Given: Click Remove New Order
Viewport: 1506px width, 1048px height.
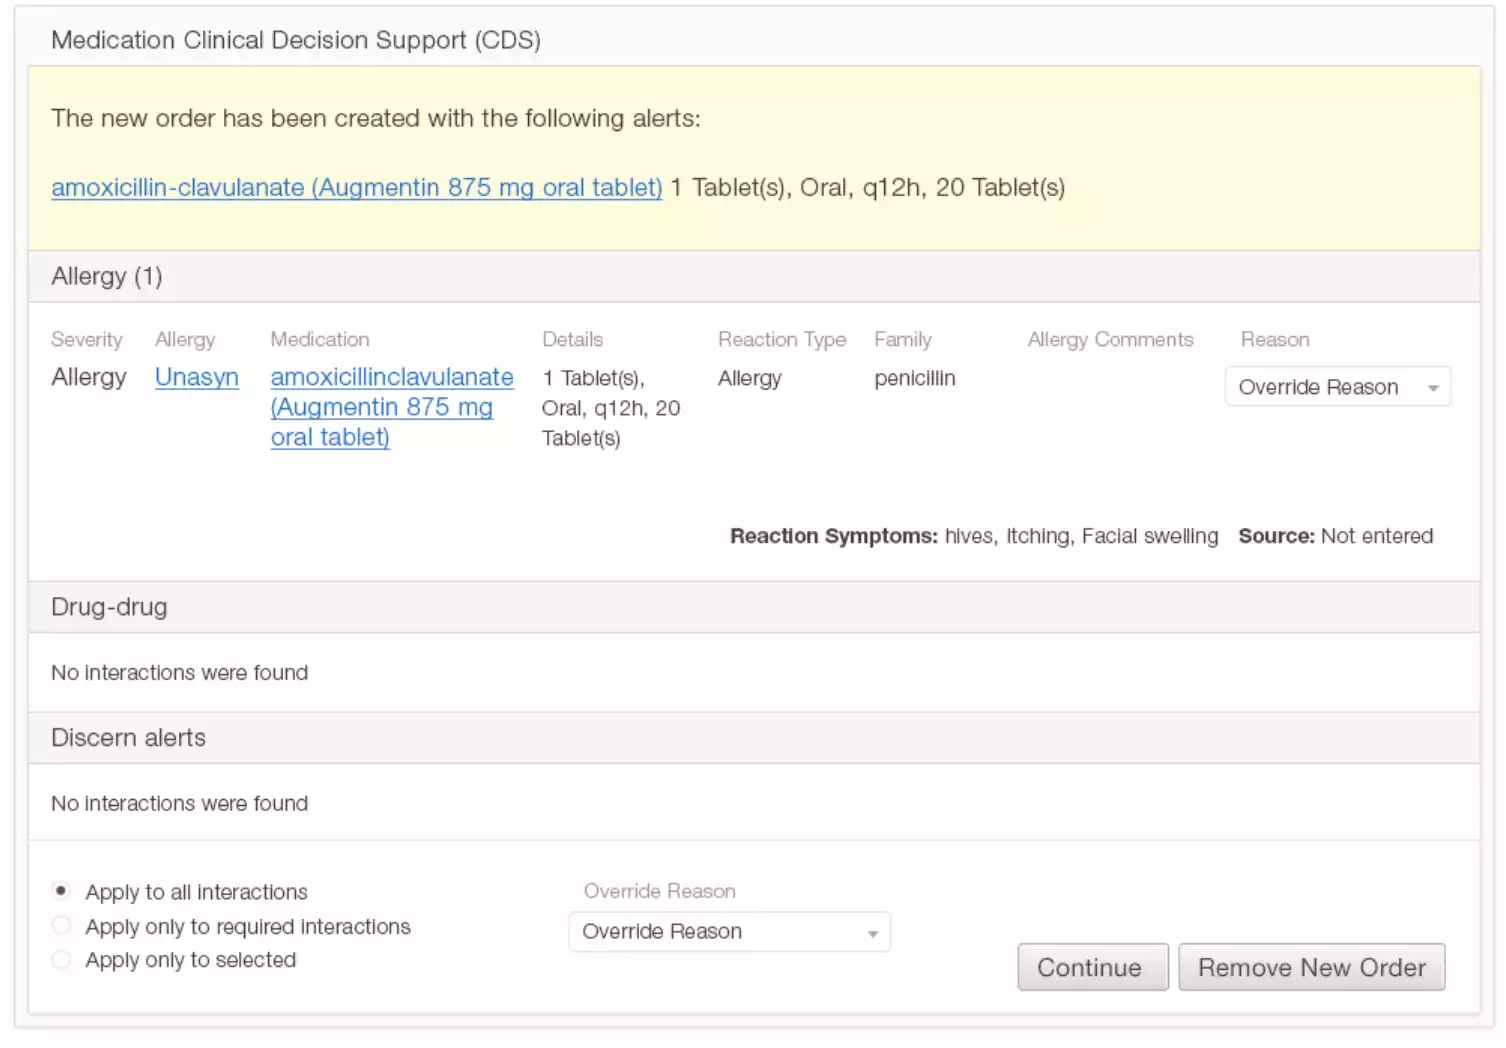Looking at the screenshot, I should click(x=1312, y=967).
